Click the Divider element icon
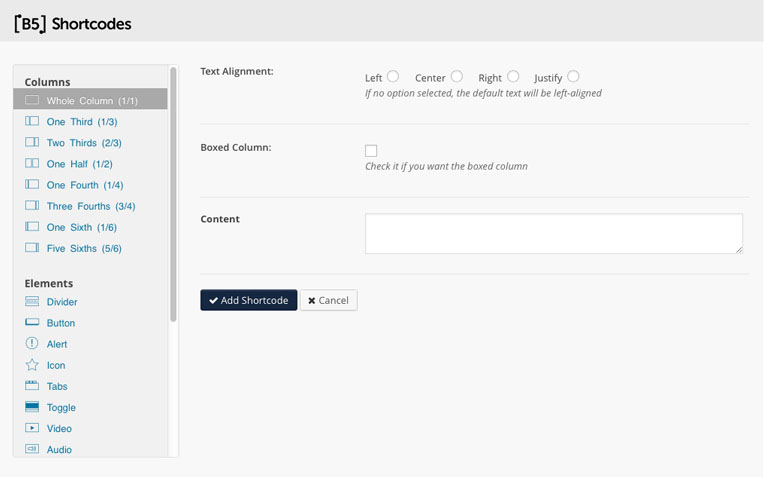This screenshot has height=477, width=764. 32,302
